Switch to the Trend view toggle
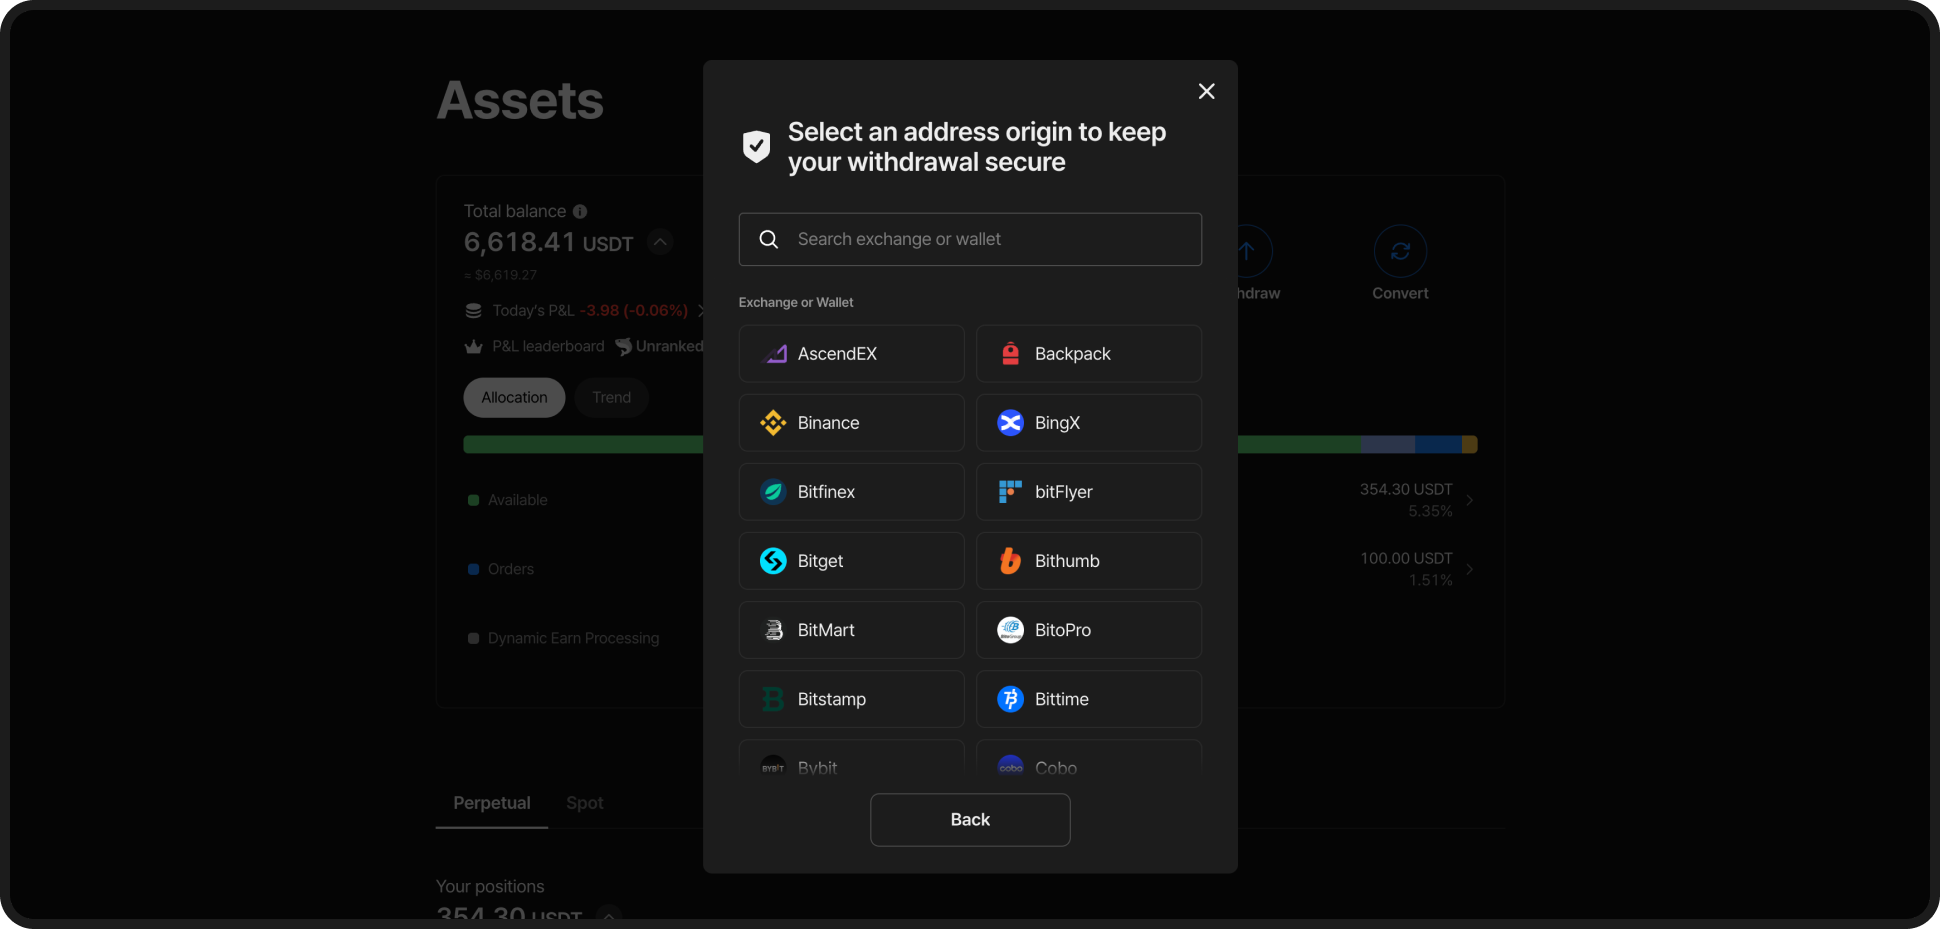1940x929 pixels. click(611, 398)
